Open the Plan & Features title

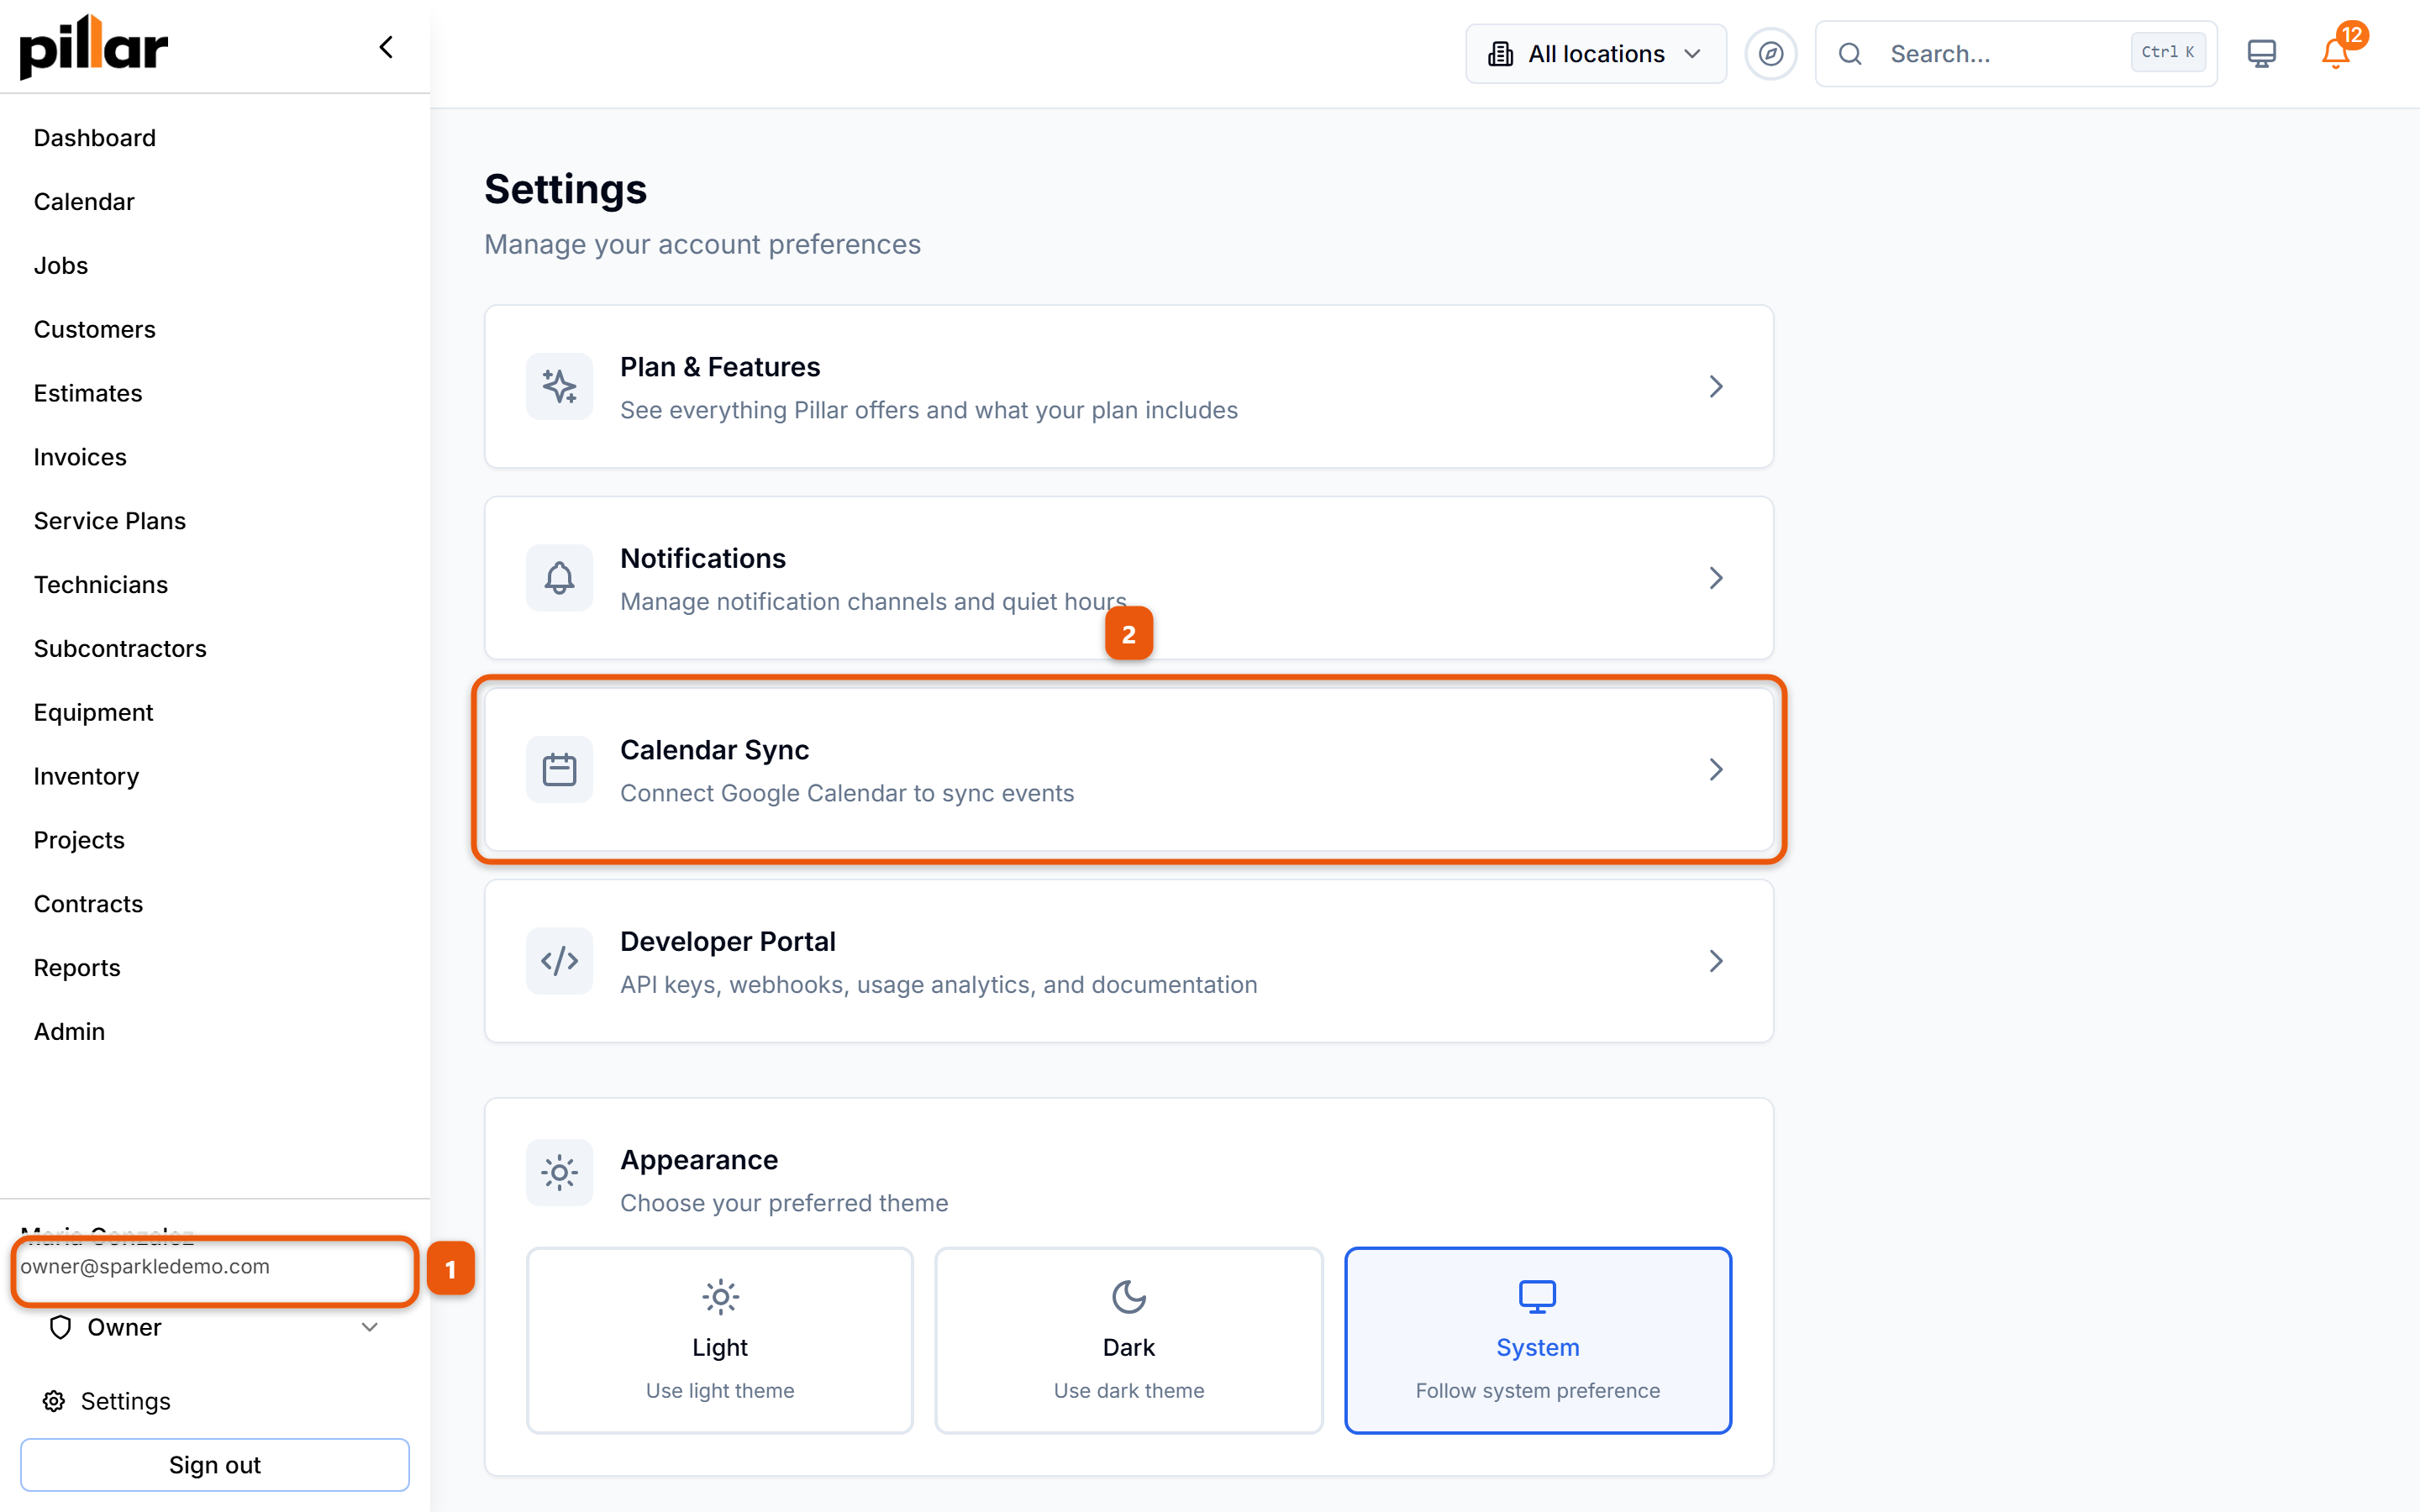720,367
